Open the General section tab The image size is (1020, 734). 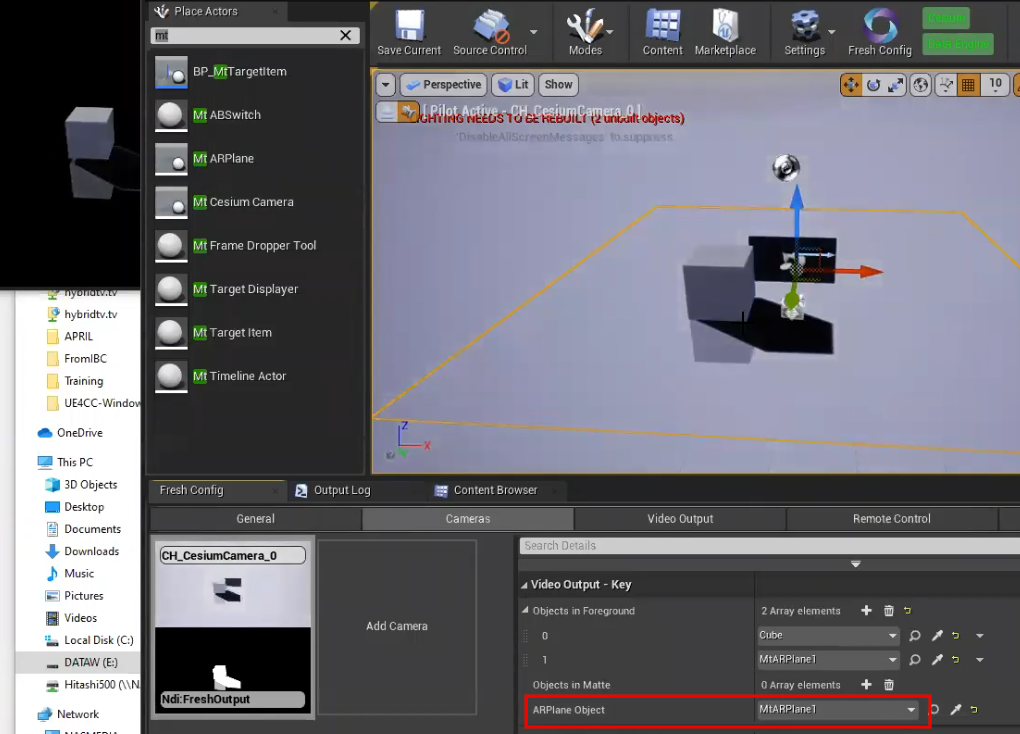tap(256, 519)
